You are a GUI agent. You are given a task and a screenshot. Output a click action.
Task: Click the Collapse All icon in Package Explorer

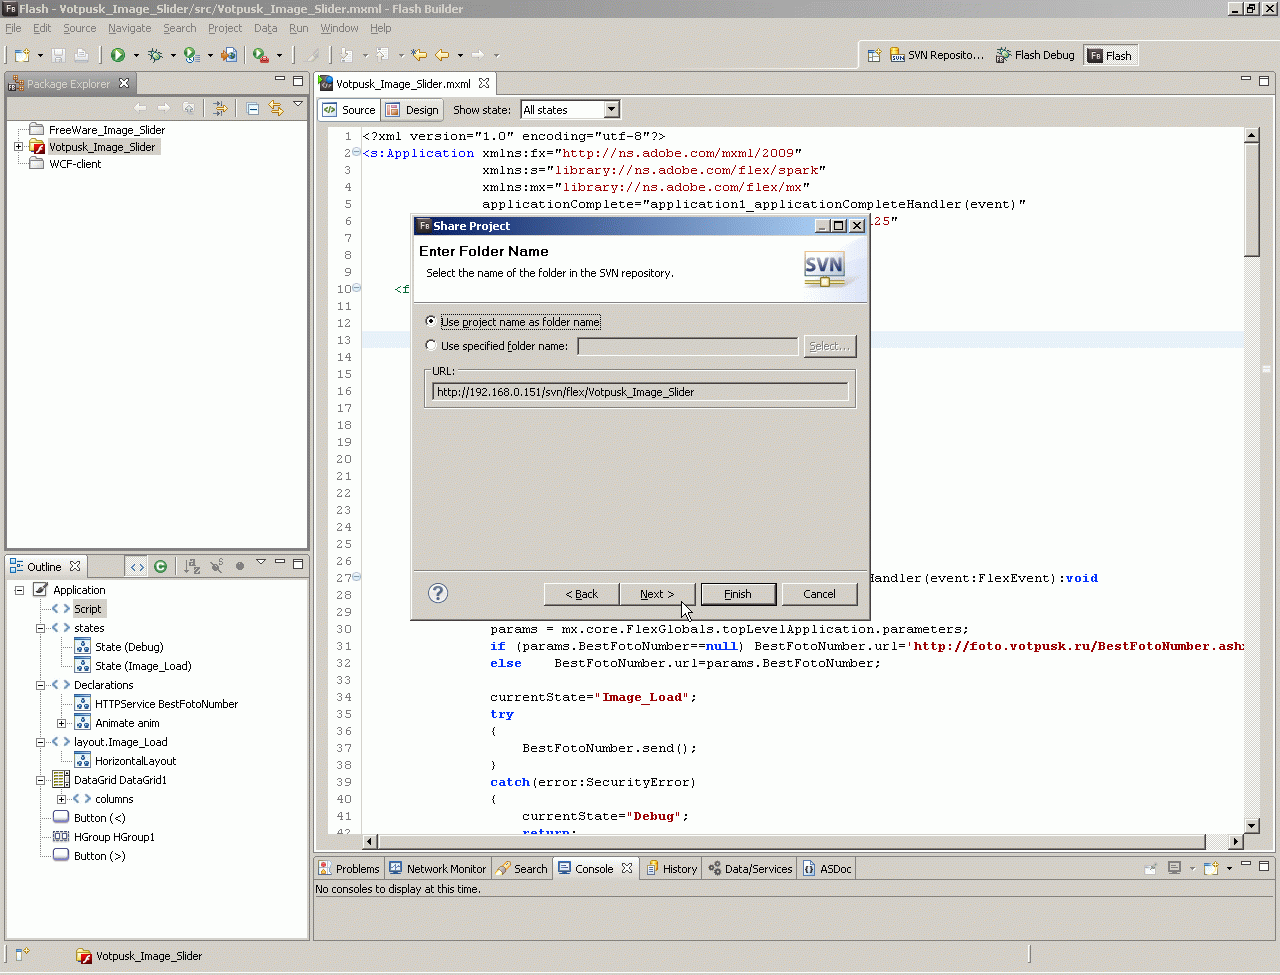253,108
